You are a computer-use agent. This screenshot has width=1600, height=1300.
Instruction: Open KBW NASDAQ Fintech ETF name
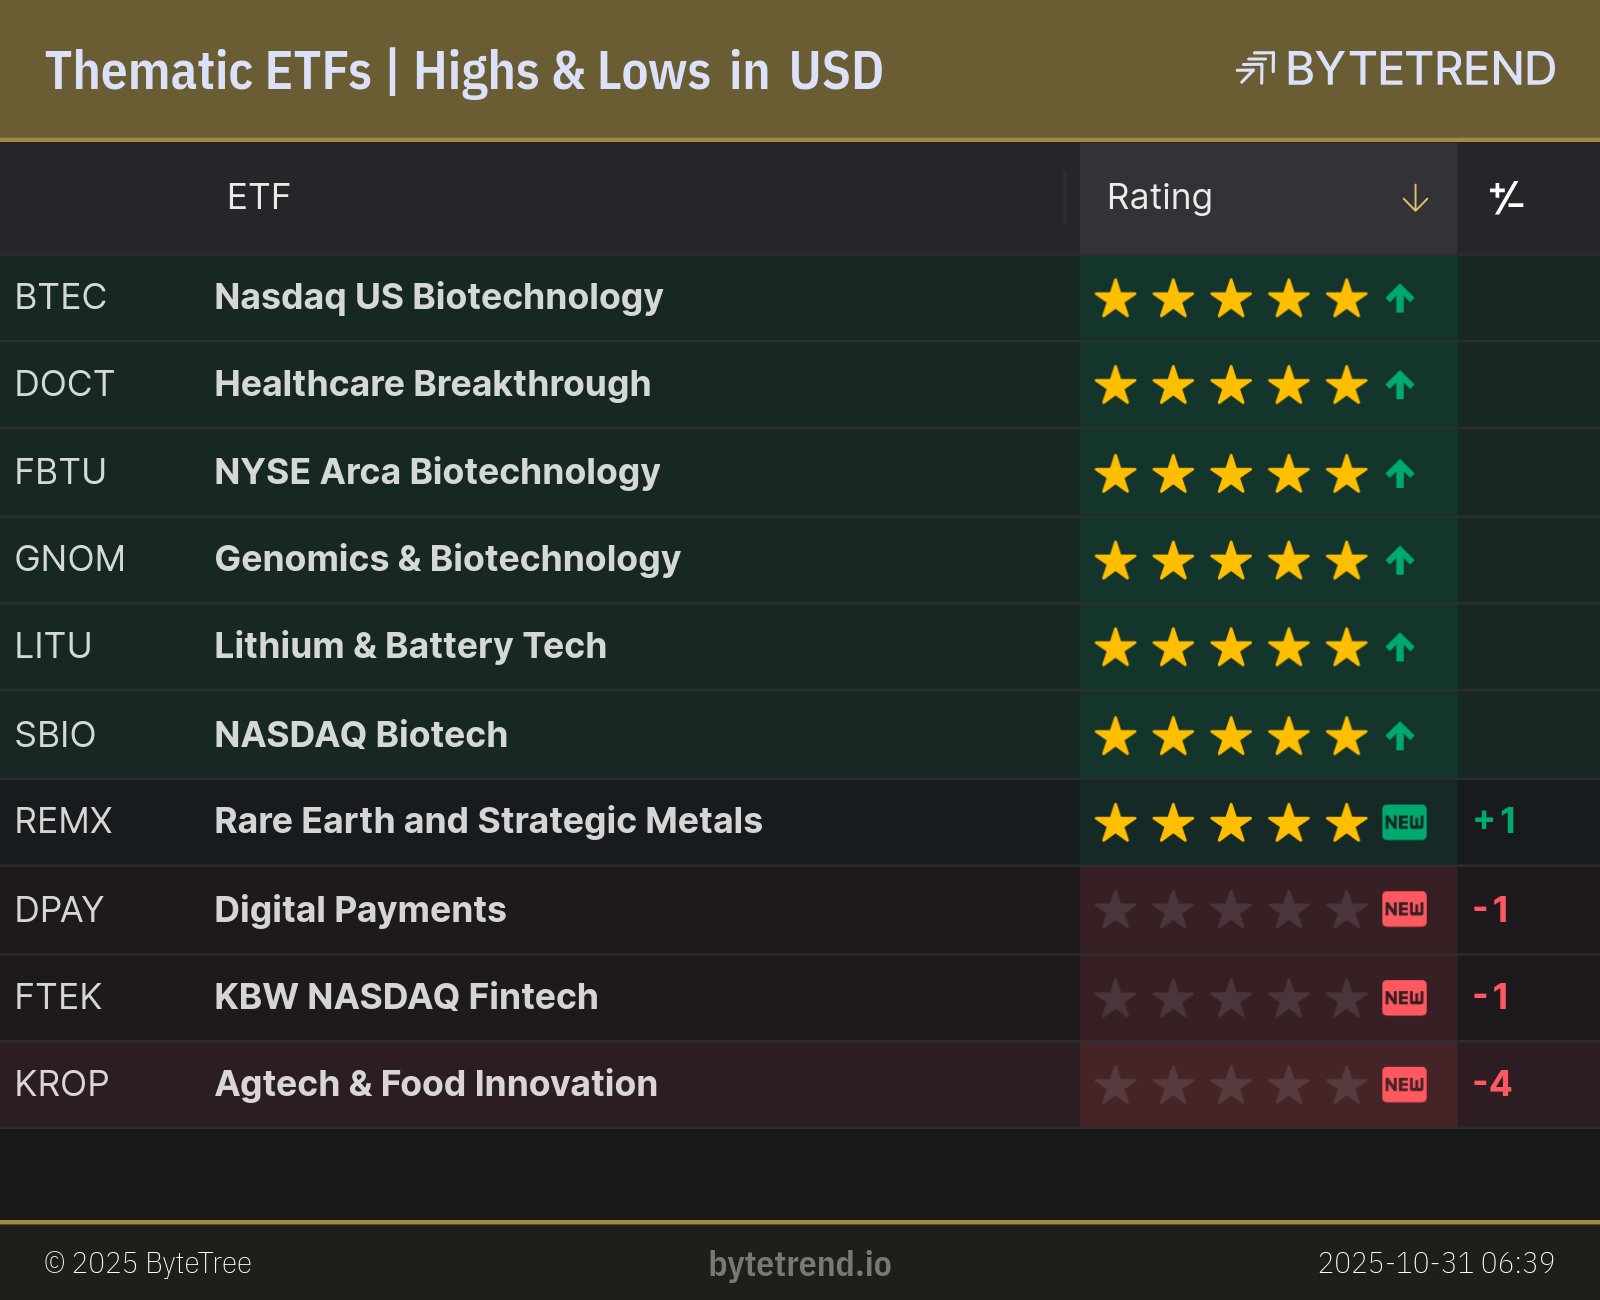(407, 997)
